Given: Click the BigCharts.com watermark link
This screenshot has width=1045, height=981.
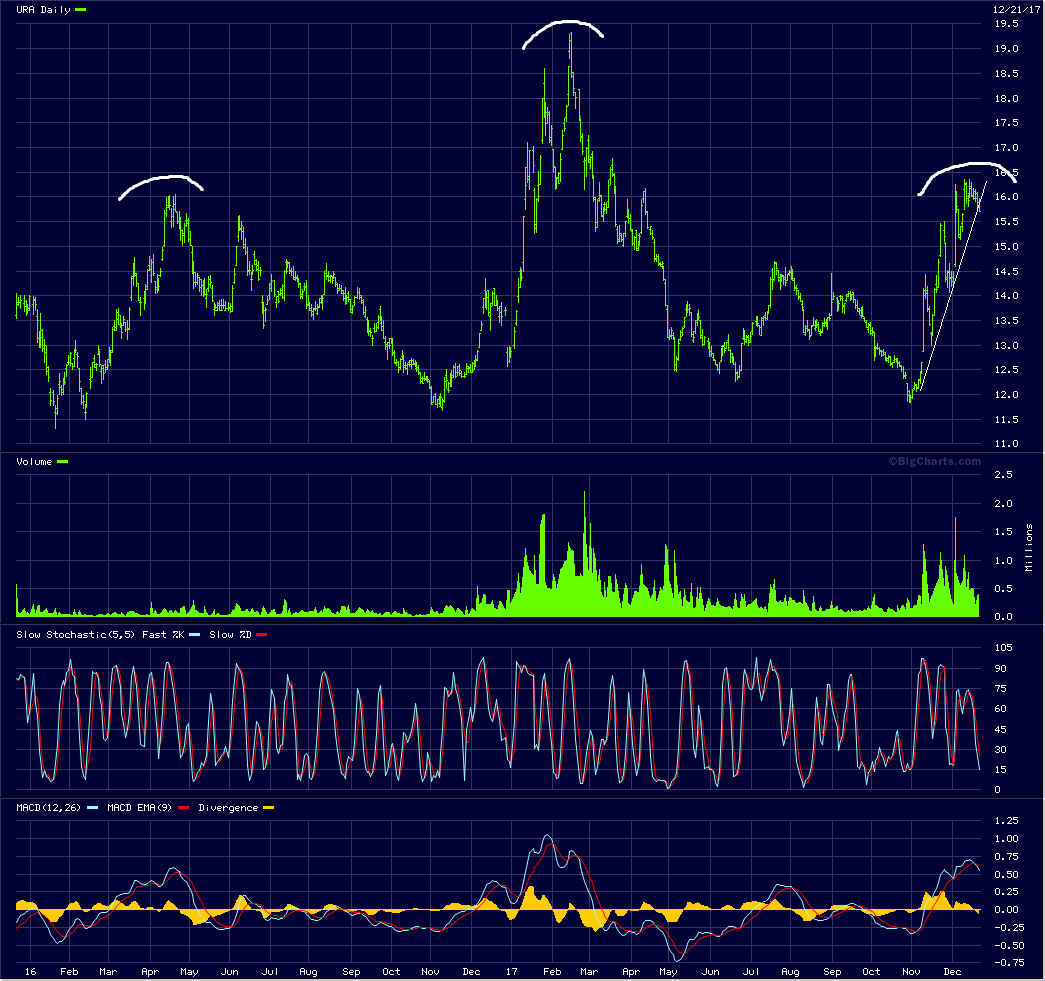Looking at the screenshot, I should coord(934,461).
